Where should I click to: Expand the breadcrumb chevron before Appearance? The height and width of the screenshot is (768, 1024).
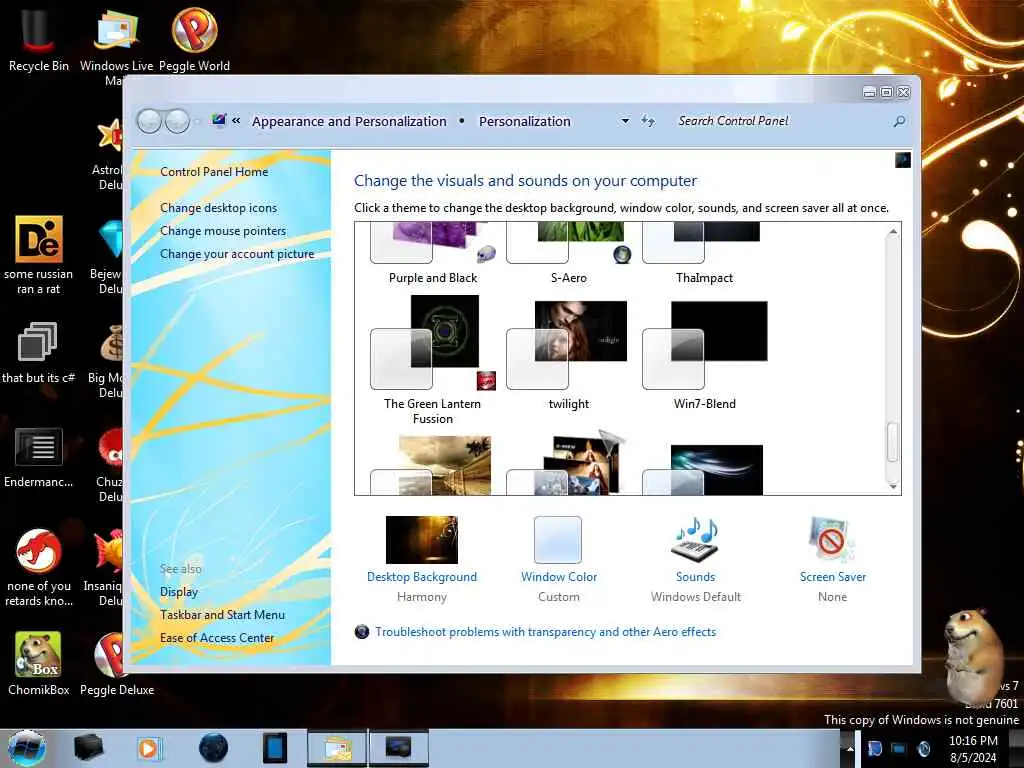coord(236,120)
